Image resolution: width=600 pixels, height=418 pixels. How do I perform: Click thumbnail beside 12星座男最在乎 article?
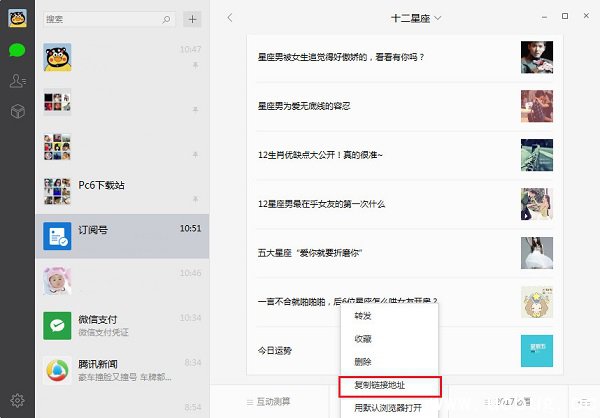point(537,204)
